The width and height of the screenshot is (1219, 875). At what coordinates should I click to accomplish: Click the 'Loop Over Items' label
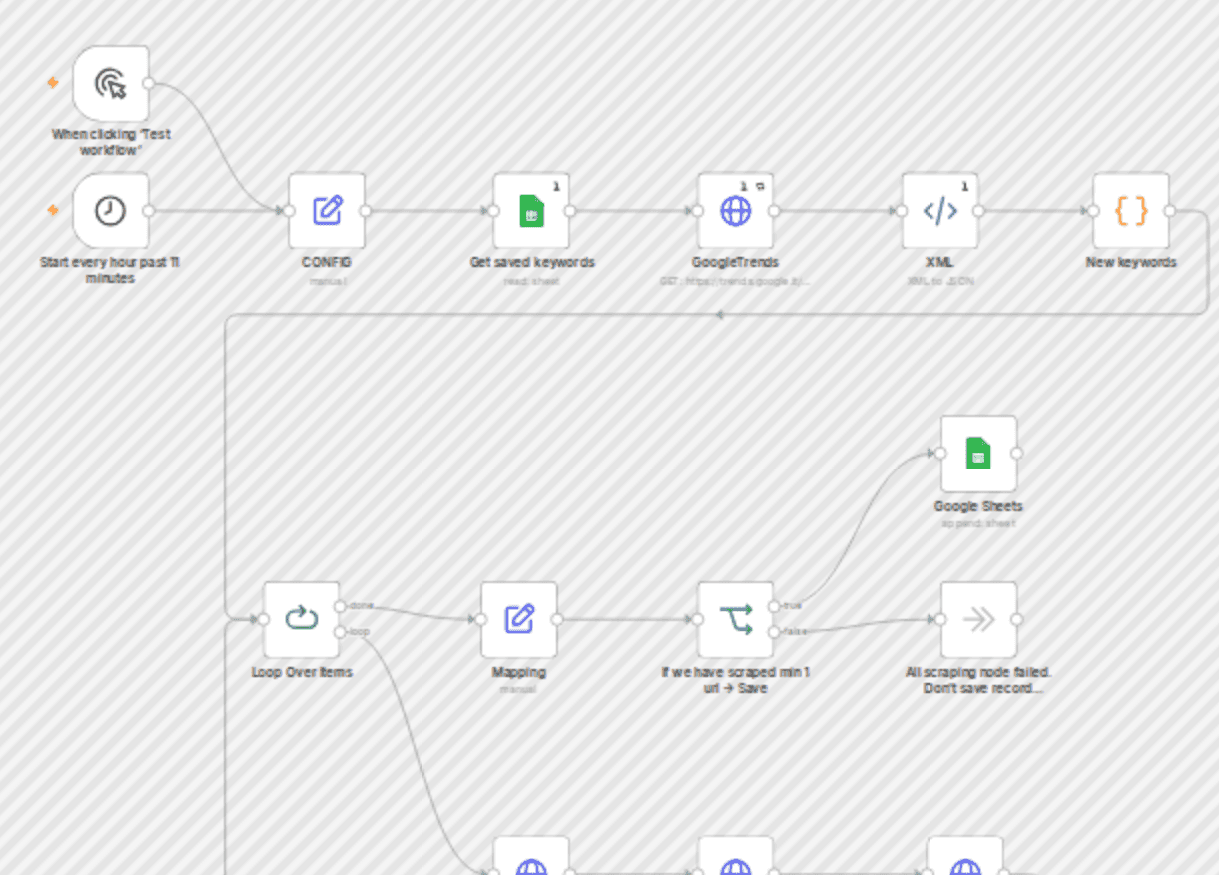click(302, 671)
